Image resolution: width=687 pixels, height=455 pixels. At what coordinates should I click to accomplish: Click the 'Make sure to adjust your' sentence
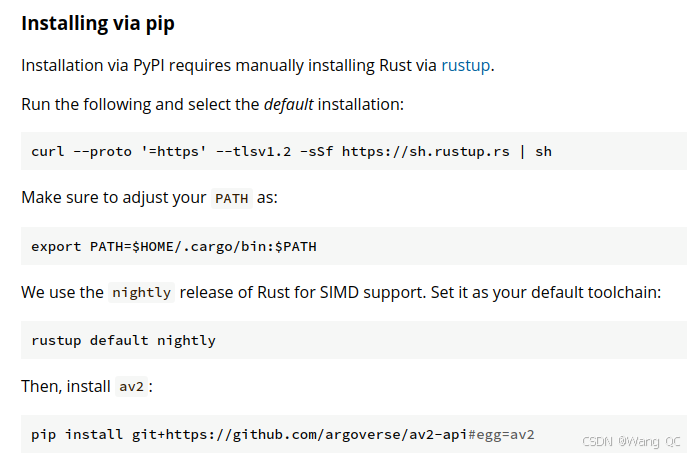(113, 198)
